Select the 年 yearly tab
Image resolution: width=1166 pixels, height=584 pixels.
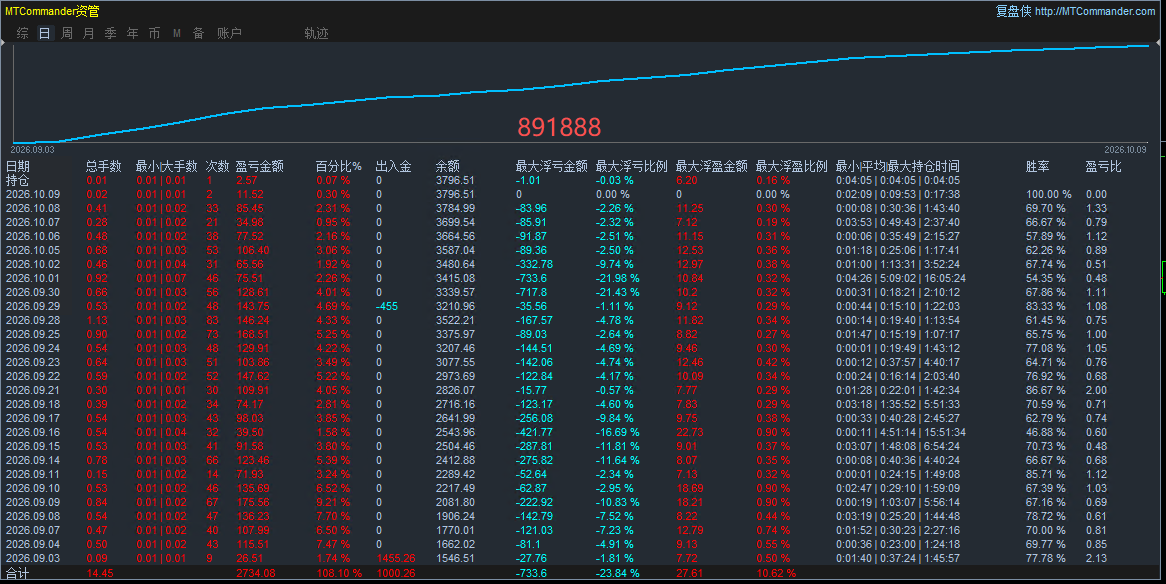tap(132, 33)
